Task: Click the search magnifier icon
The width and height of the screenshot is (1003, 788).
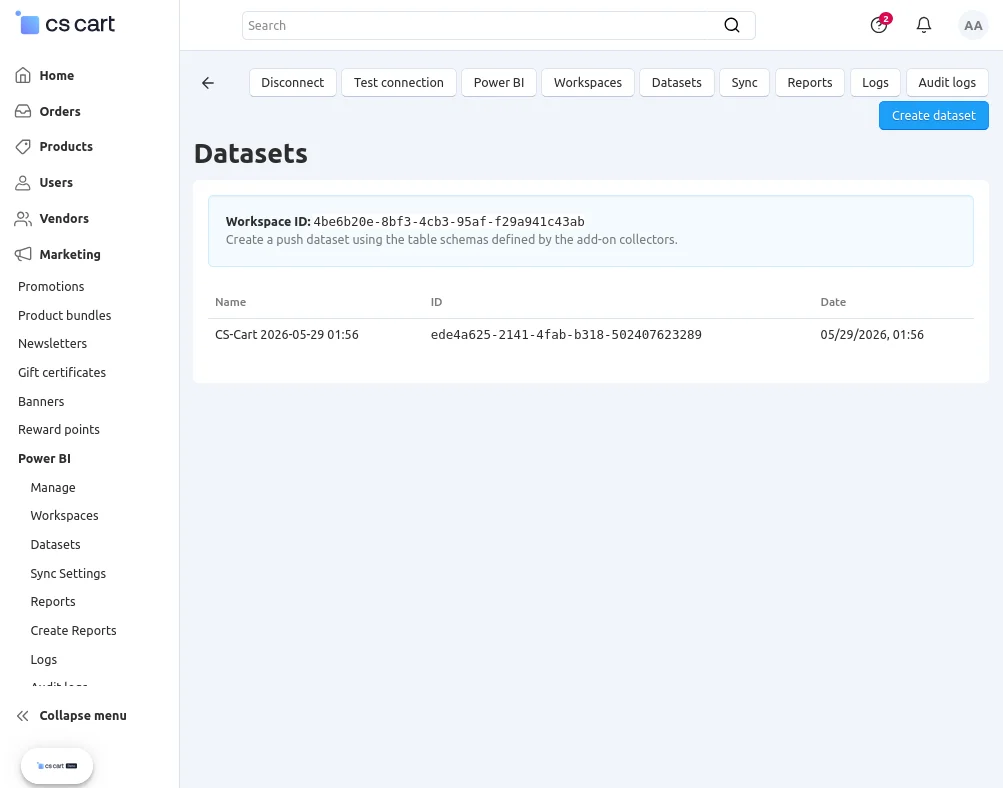Action: [x=732, y=26]
